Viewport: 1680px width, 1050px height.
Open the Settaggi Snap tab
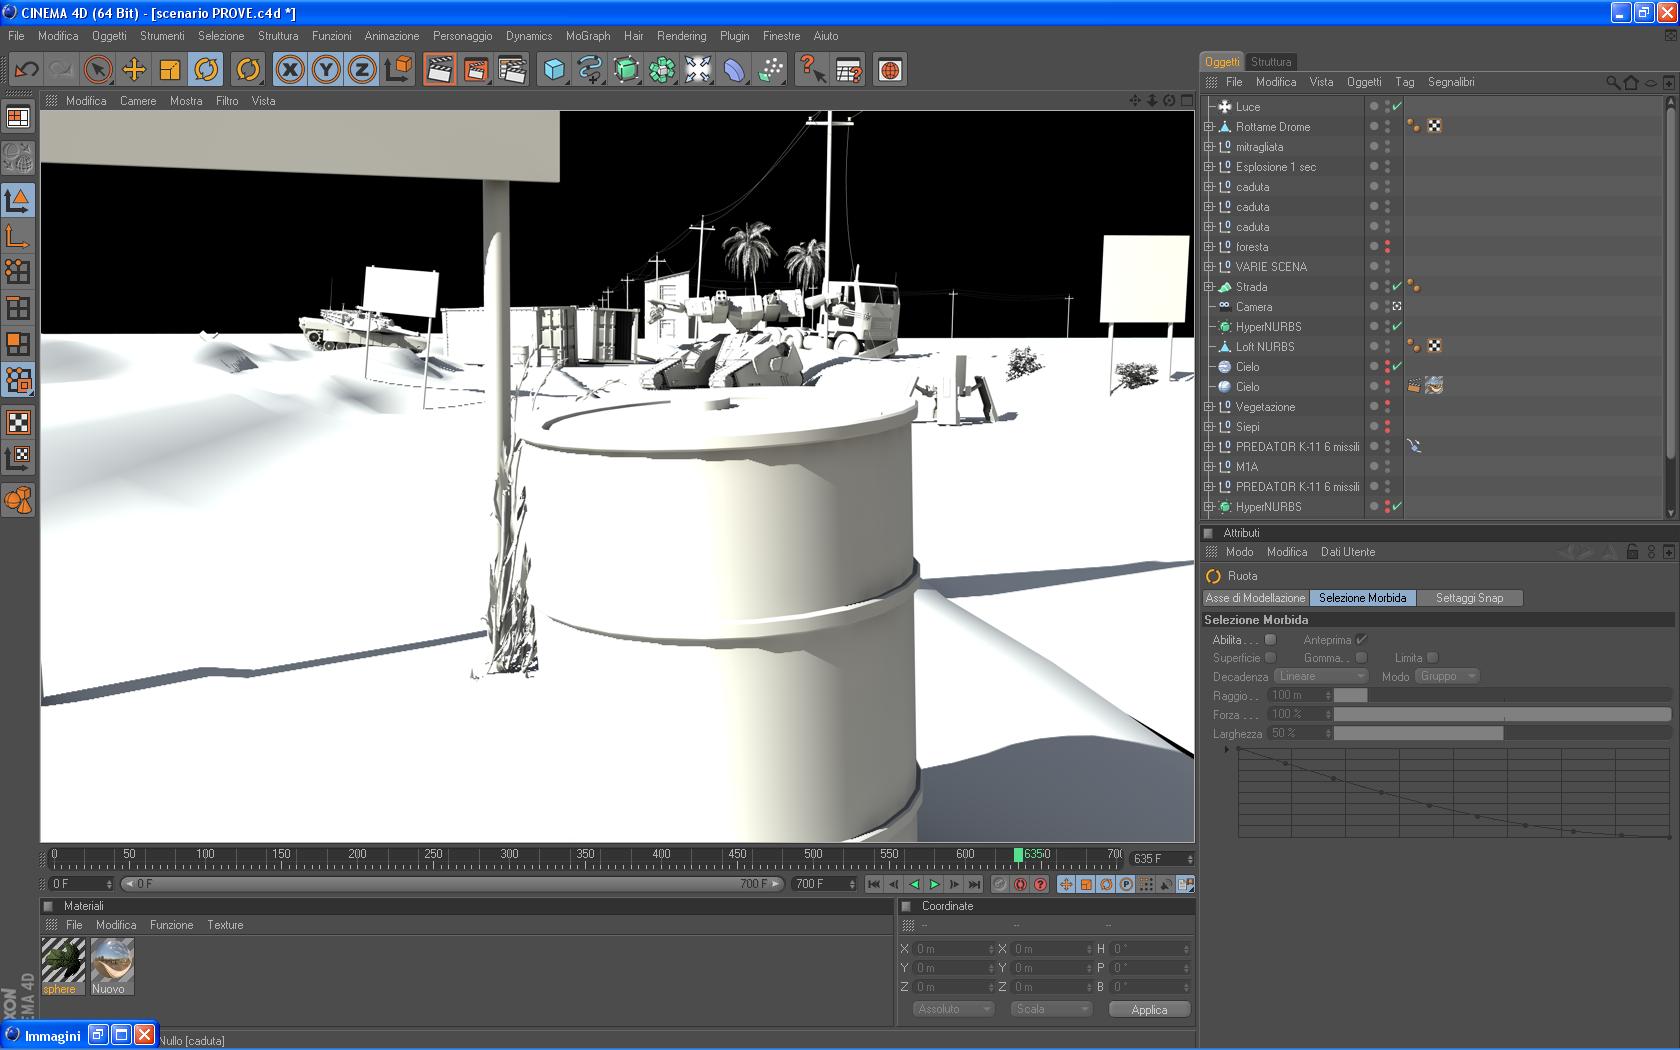[1469, 598]
